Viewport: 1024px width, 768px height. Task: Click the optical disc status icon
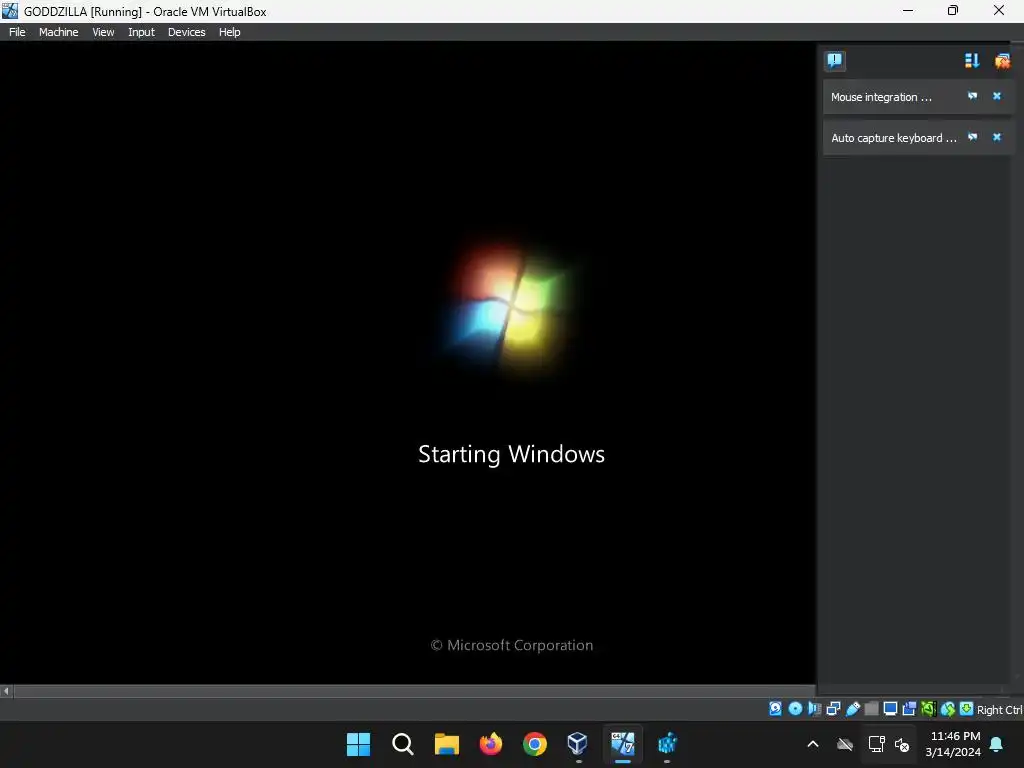(795, 709)
